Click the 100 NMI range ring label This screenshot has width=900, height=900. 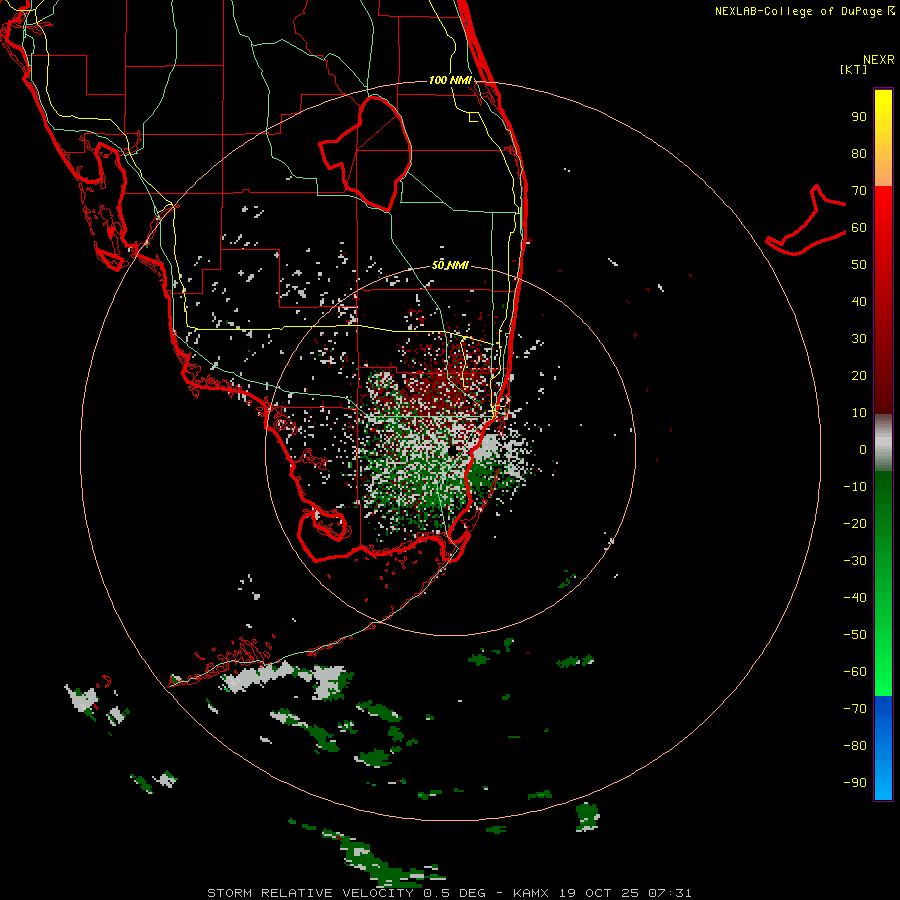click(x=450, y=80)
